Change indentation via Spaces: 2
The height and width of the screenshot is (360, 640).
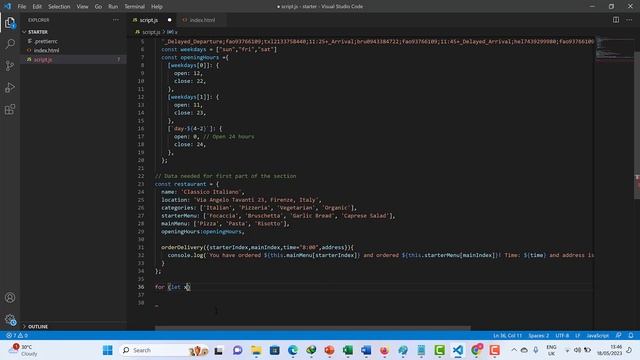click(x=538, y=336)
